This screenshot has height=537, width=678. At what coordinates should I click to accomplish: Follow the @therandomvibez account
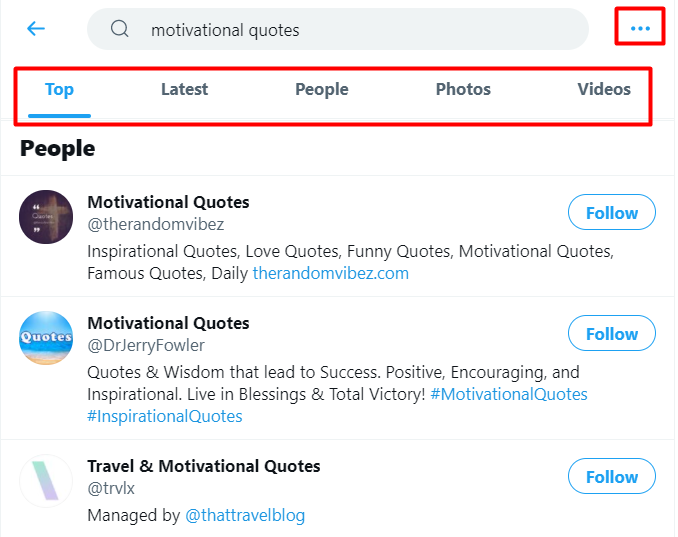tap(611, 213)
